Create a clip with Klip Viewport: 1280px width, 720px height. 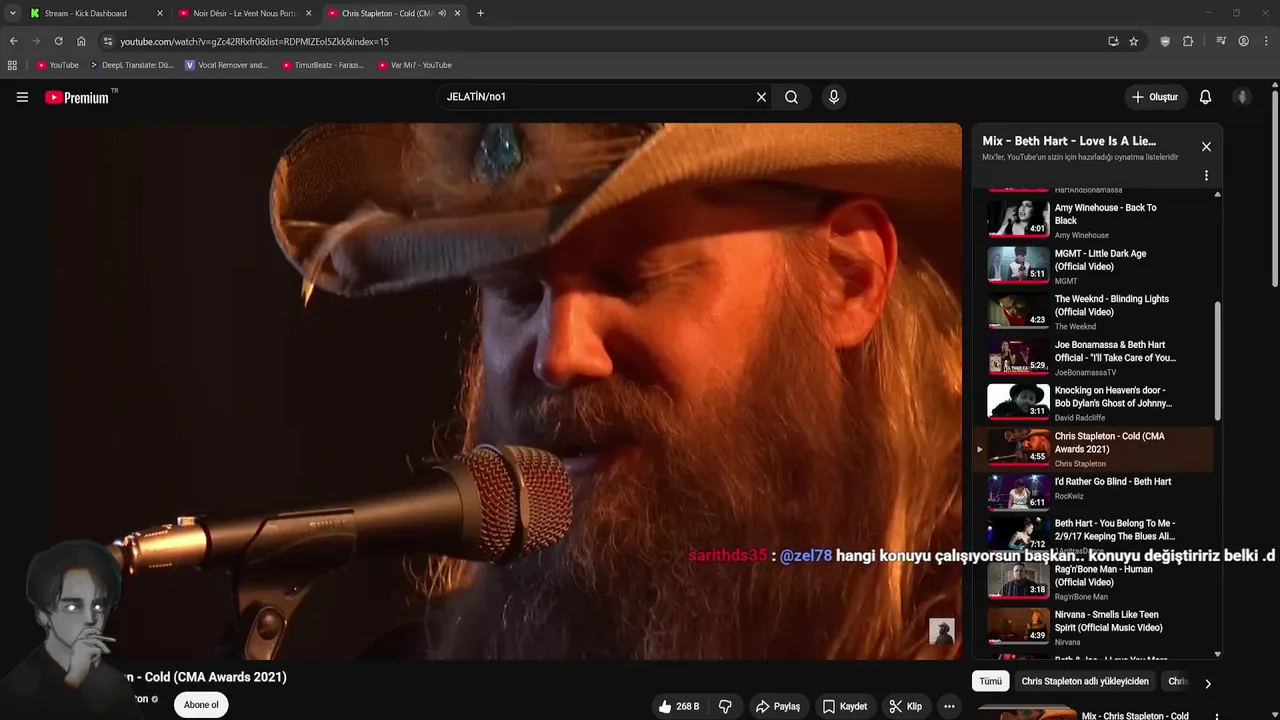click(906, 706)
